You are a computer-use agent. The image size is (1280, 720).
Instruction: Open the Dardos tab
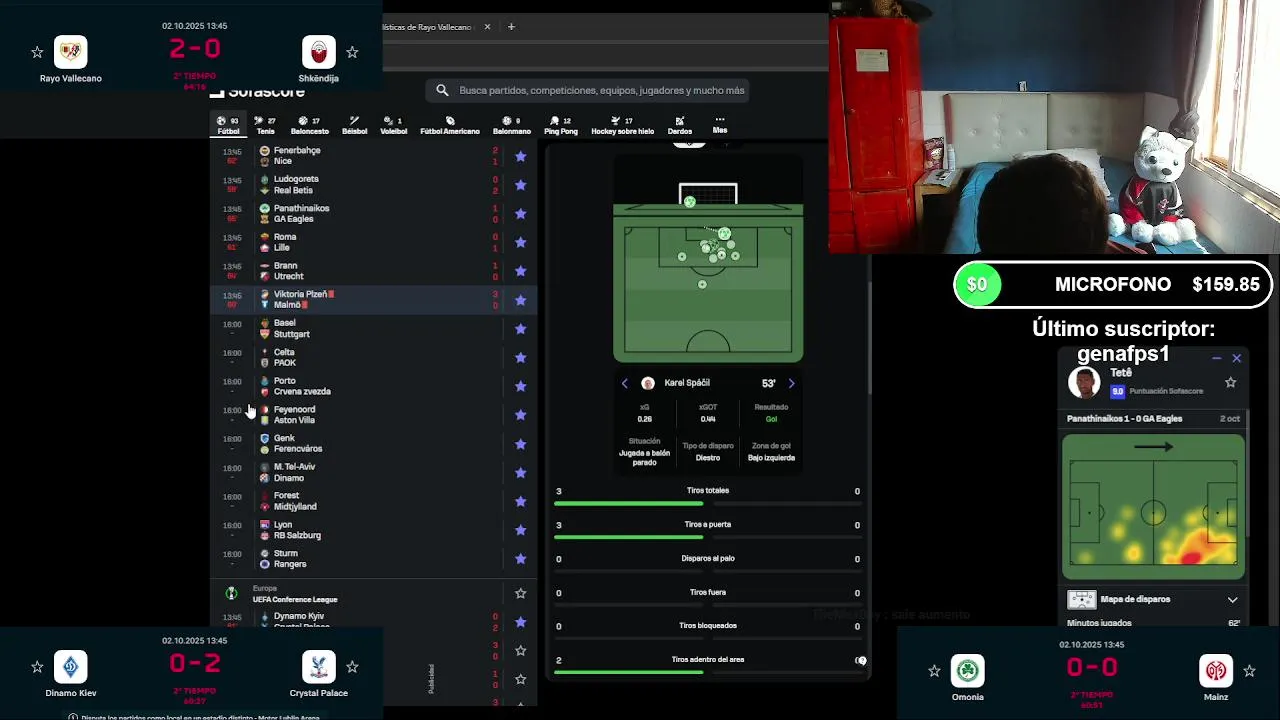coord(679,125)
